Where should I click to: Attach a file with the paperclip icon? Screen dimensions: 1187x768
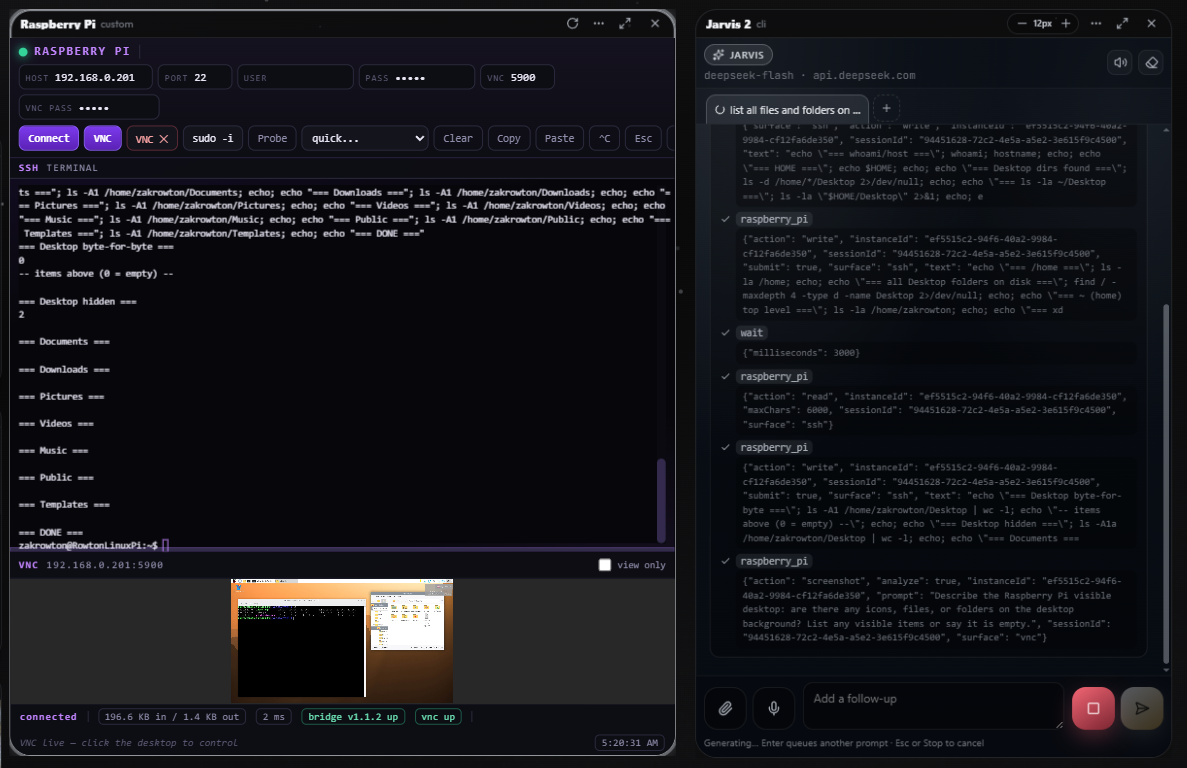725,708
